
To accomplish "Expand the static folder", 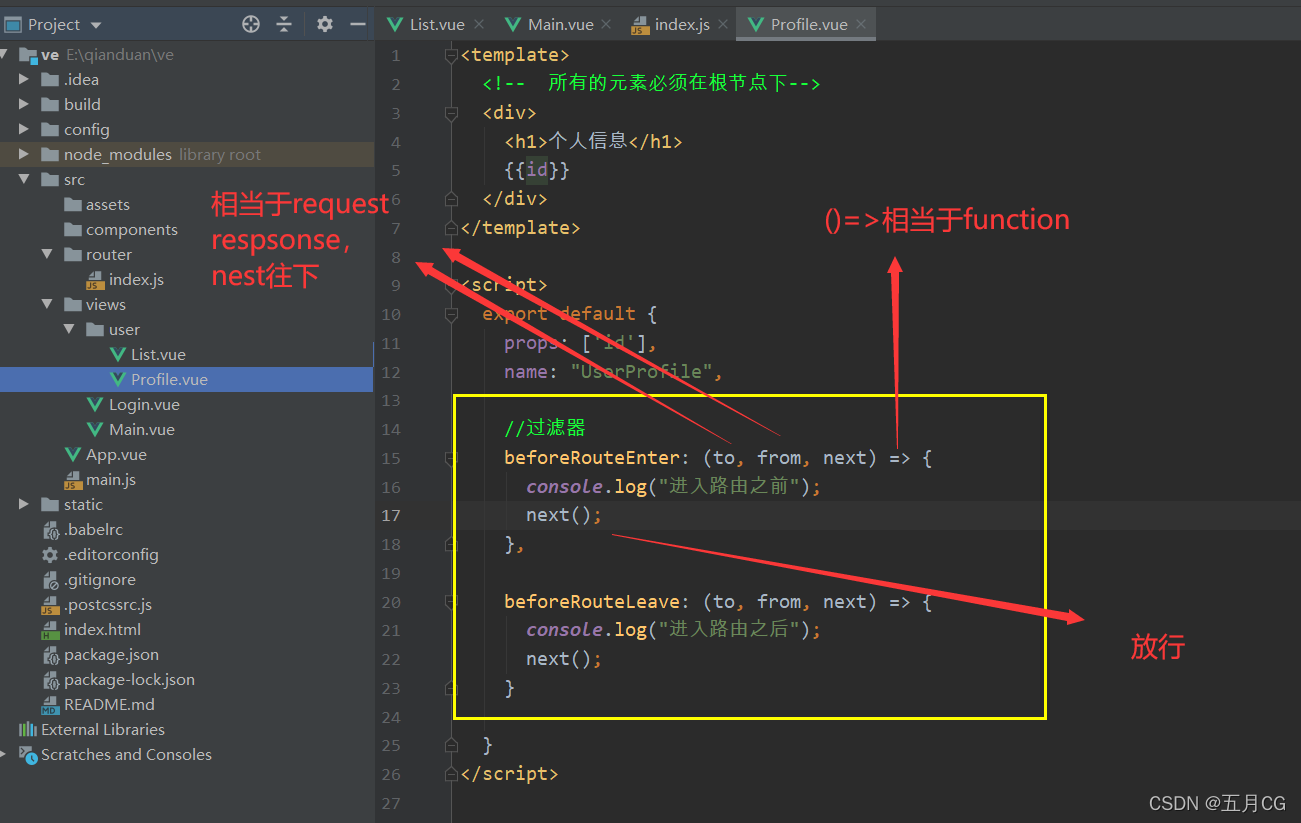I will point(24,504).
